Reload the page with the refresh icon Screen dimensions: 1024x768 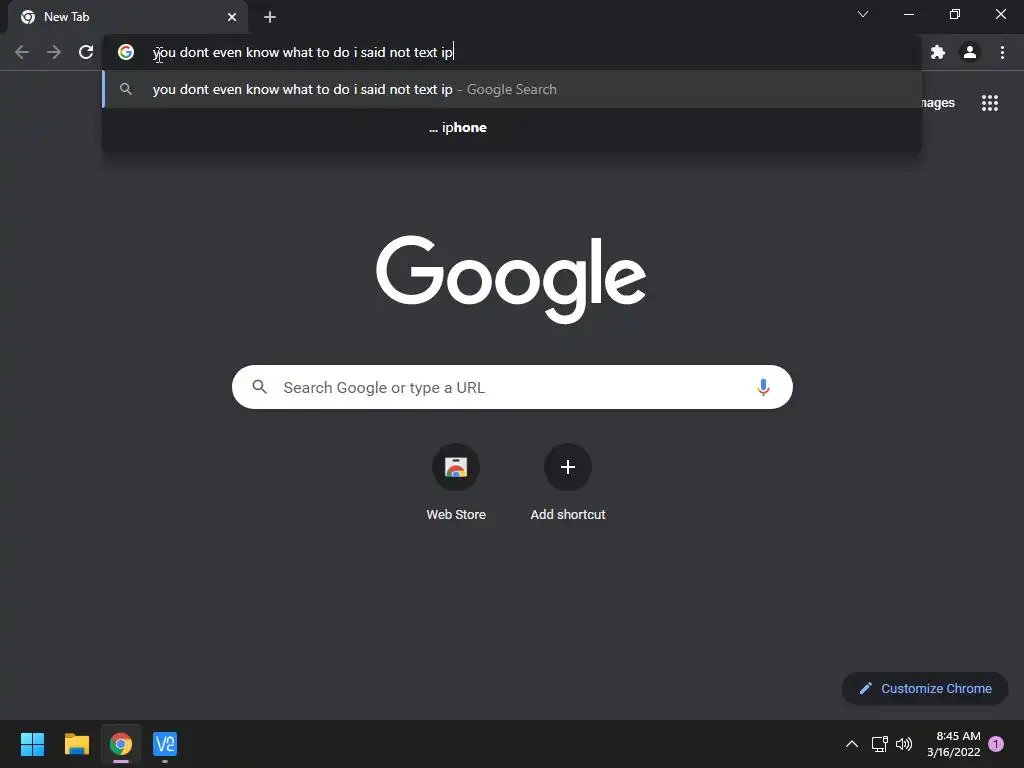pyautogui.click(x=86, y=52)
